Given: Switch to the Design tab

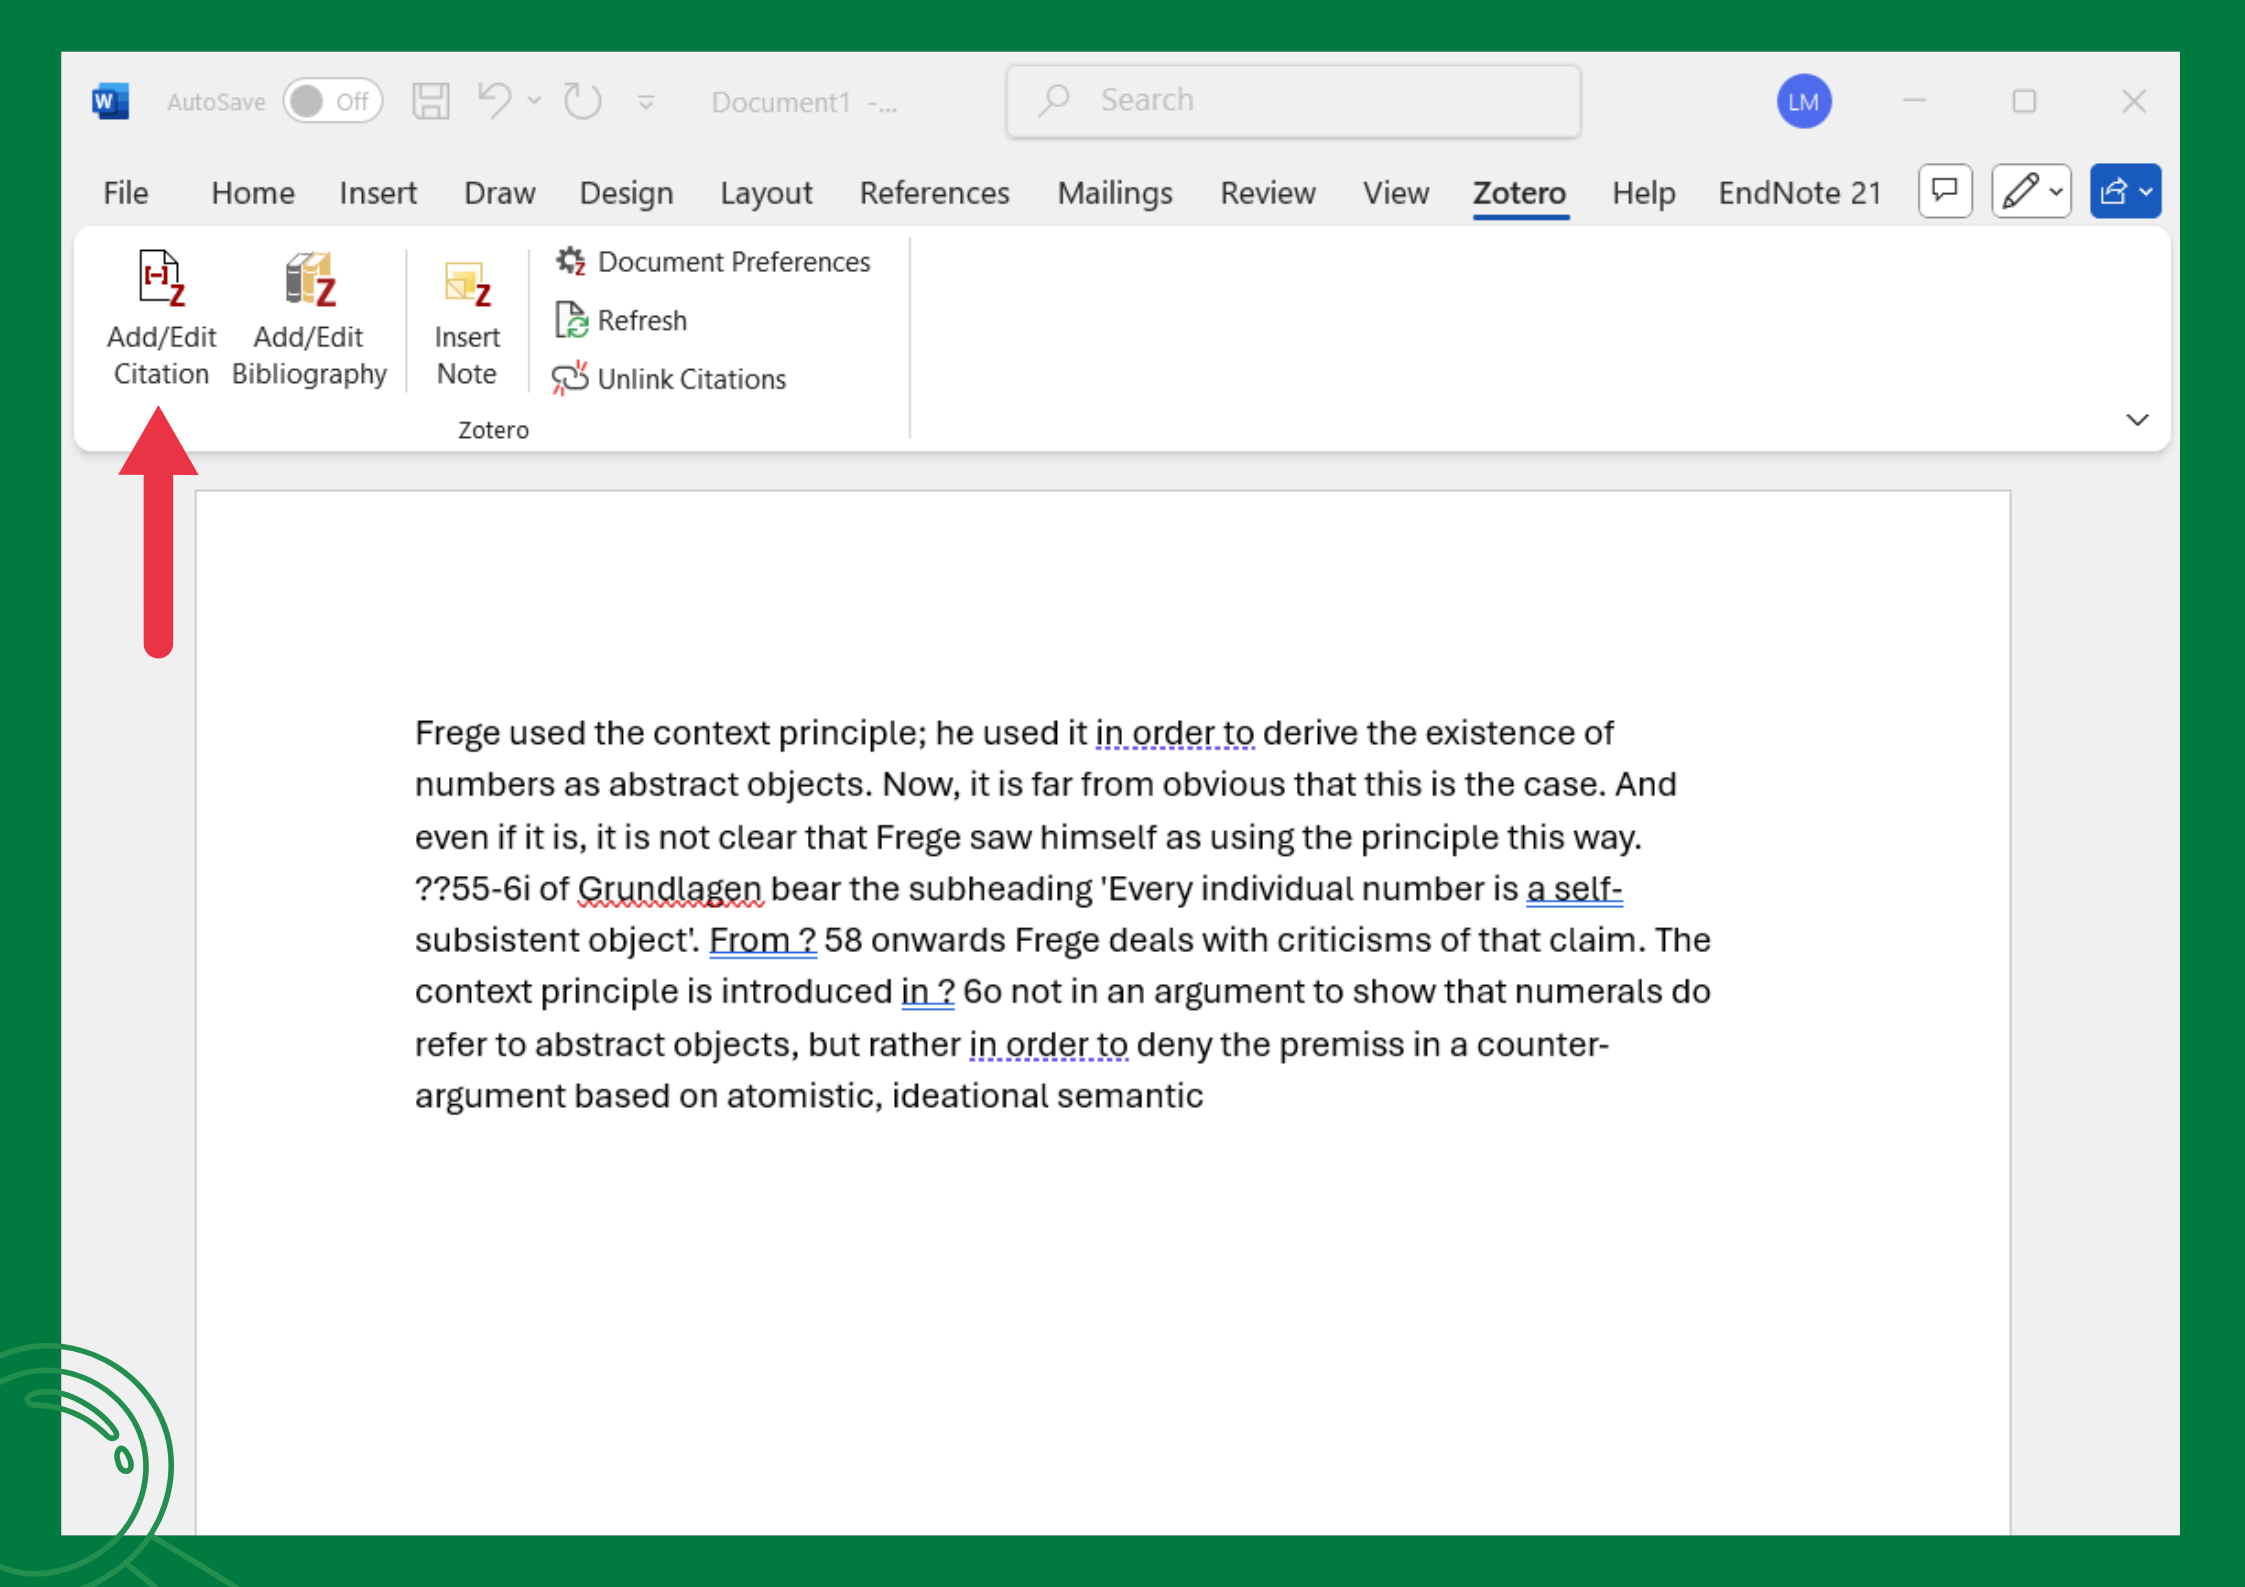Looking at the screenshot, I should (x=626, y=192).
